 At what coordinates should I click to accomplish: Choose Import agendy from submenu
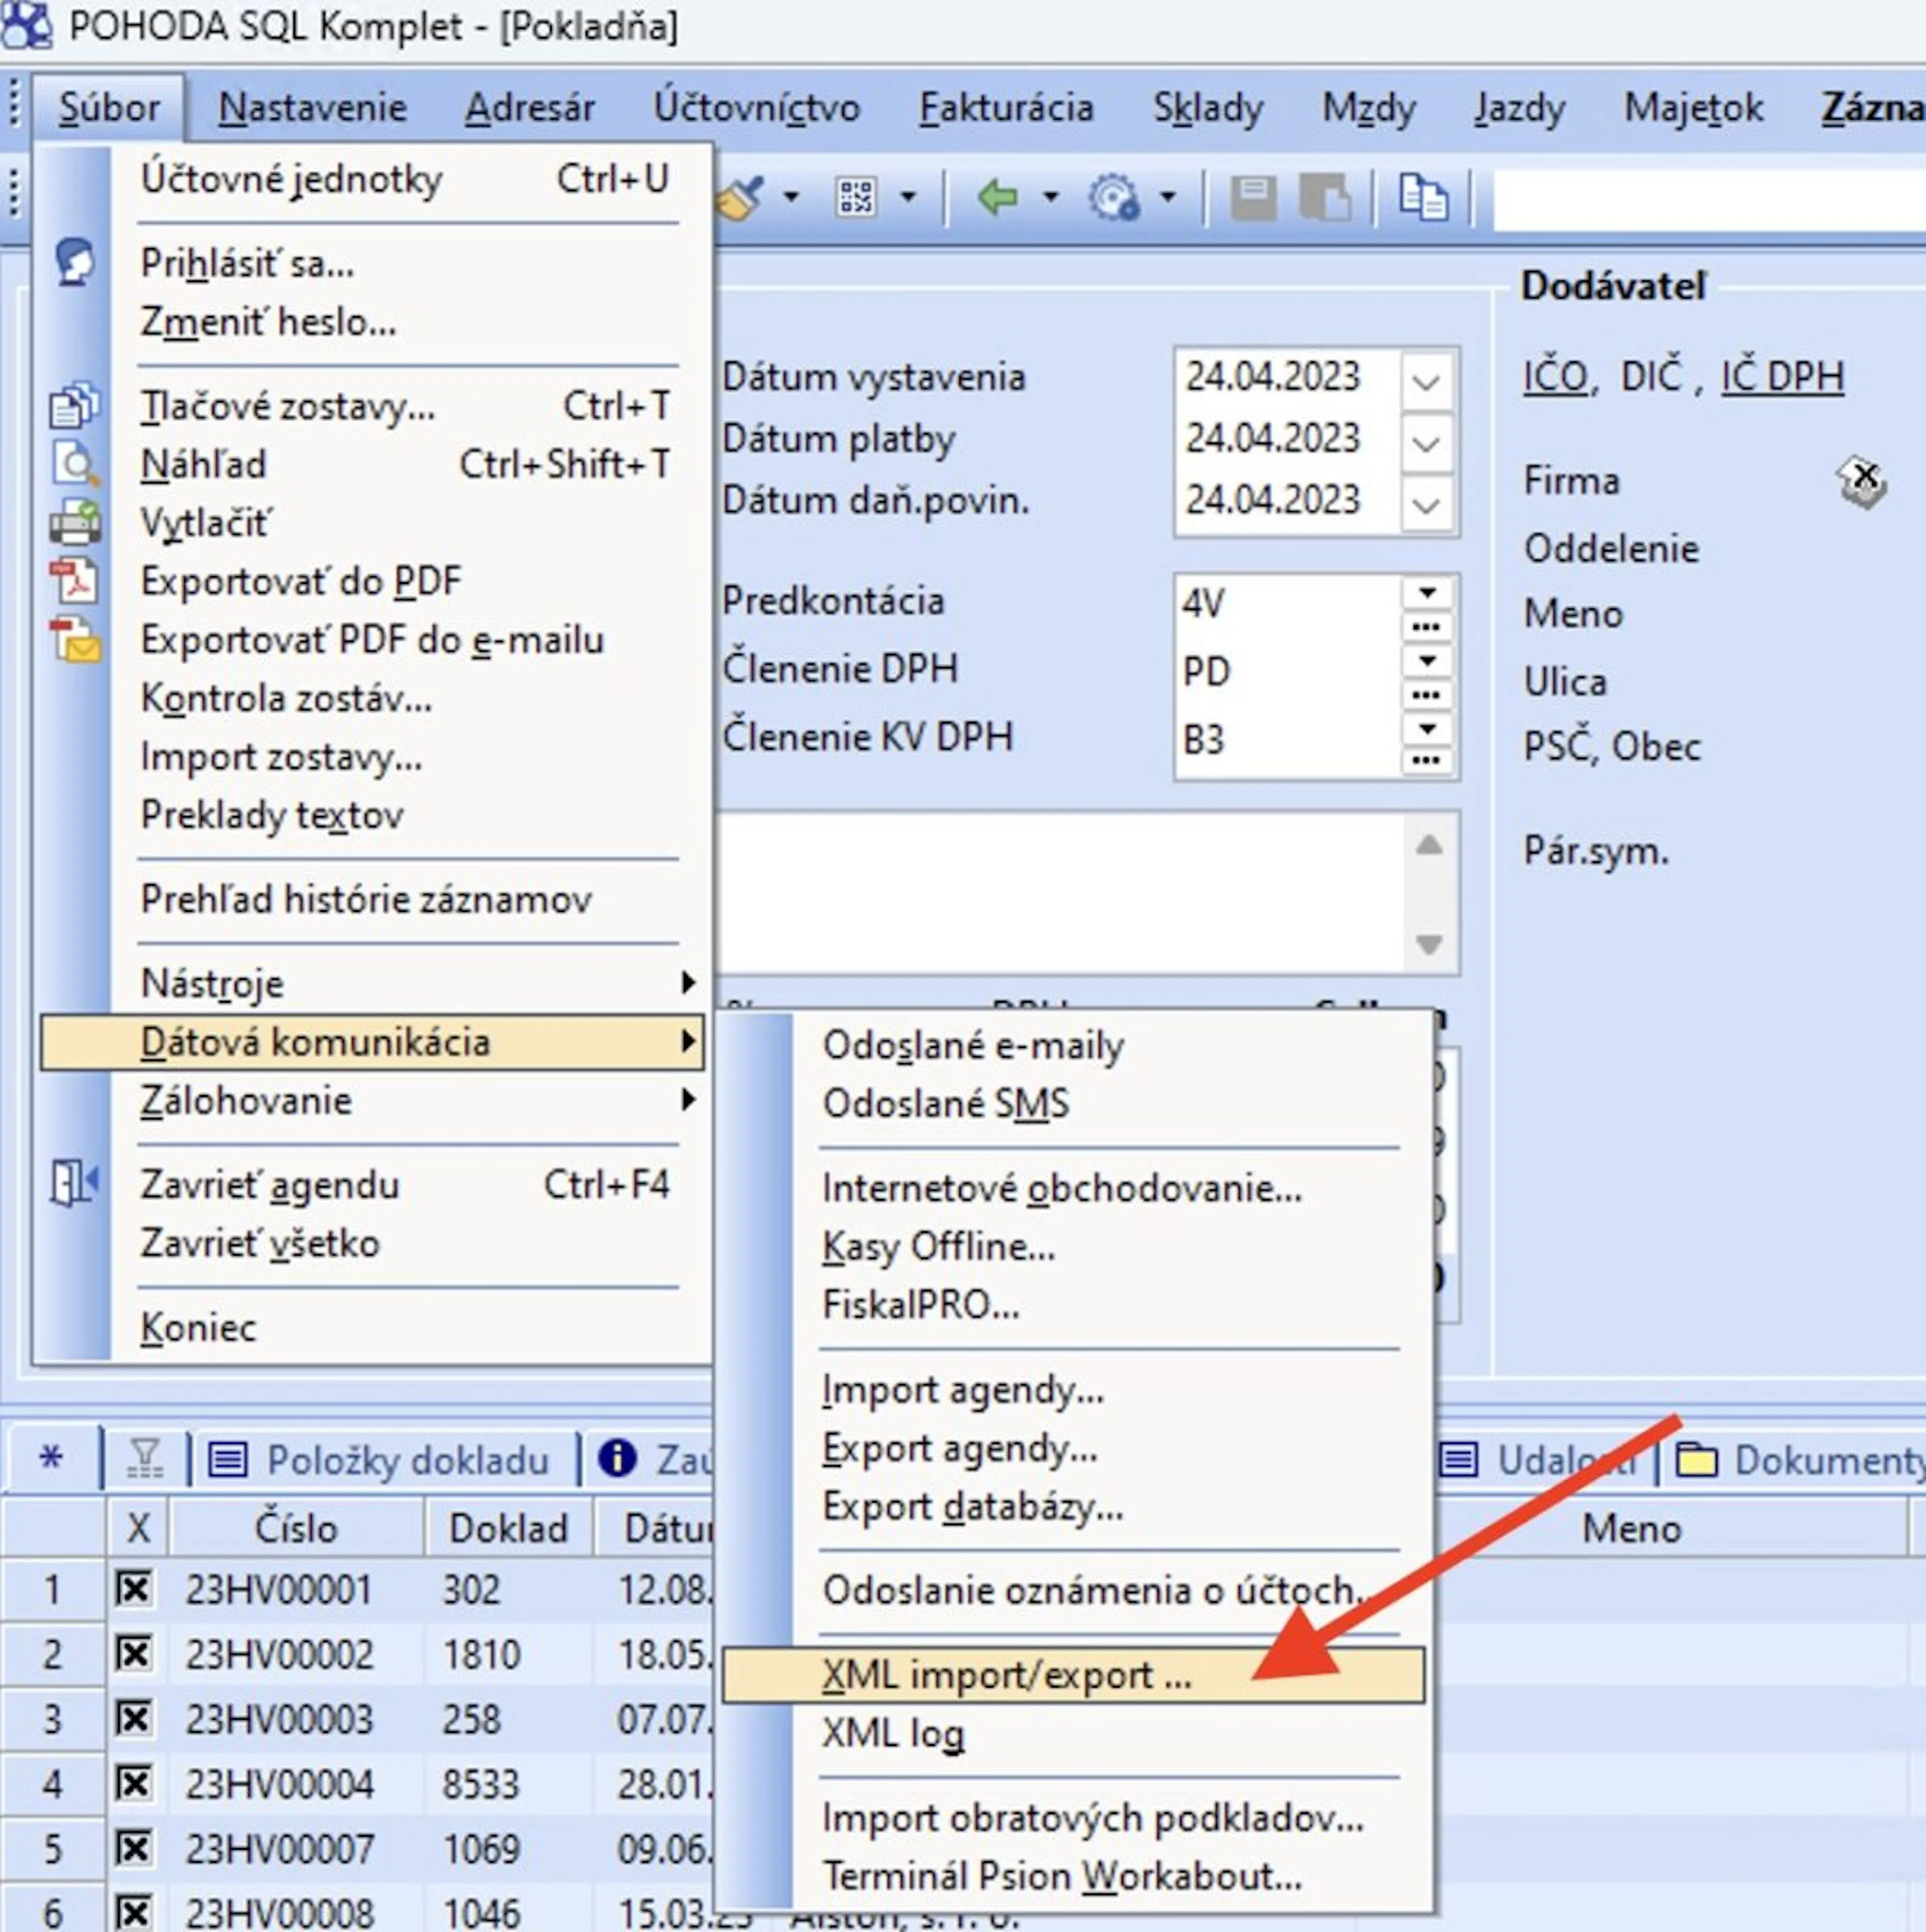tap(1073, 1390)
